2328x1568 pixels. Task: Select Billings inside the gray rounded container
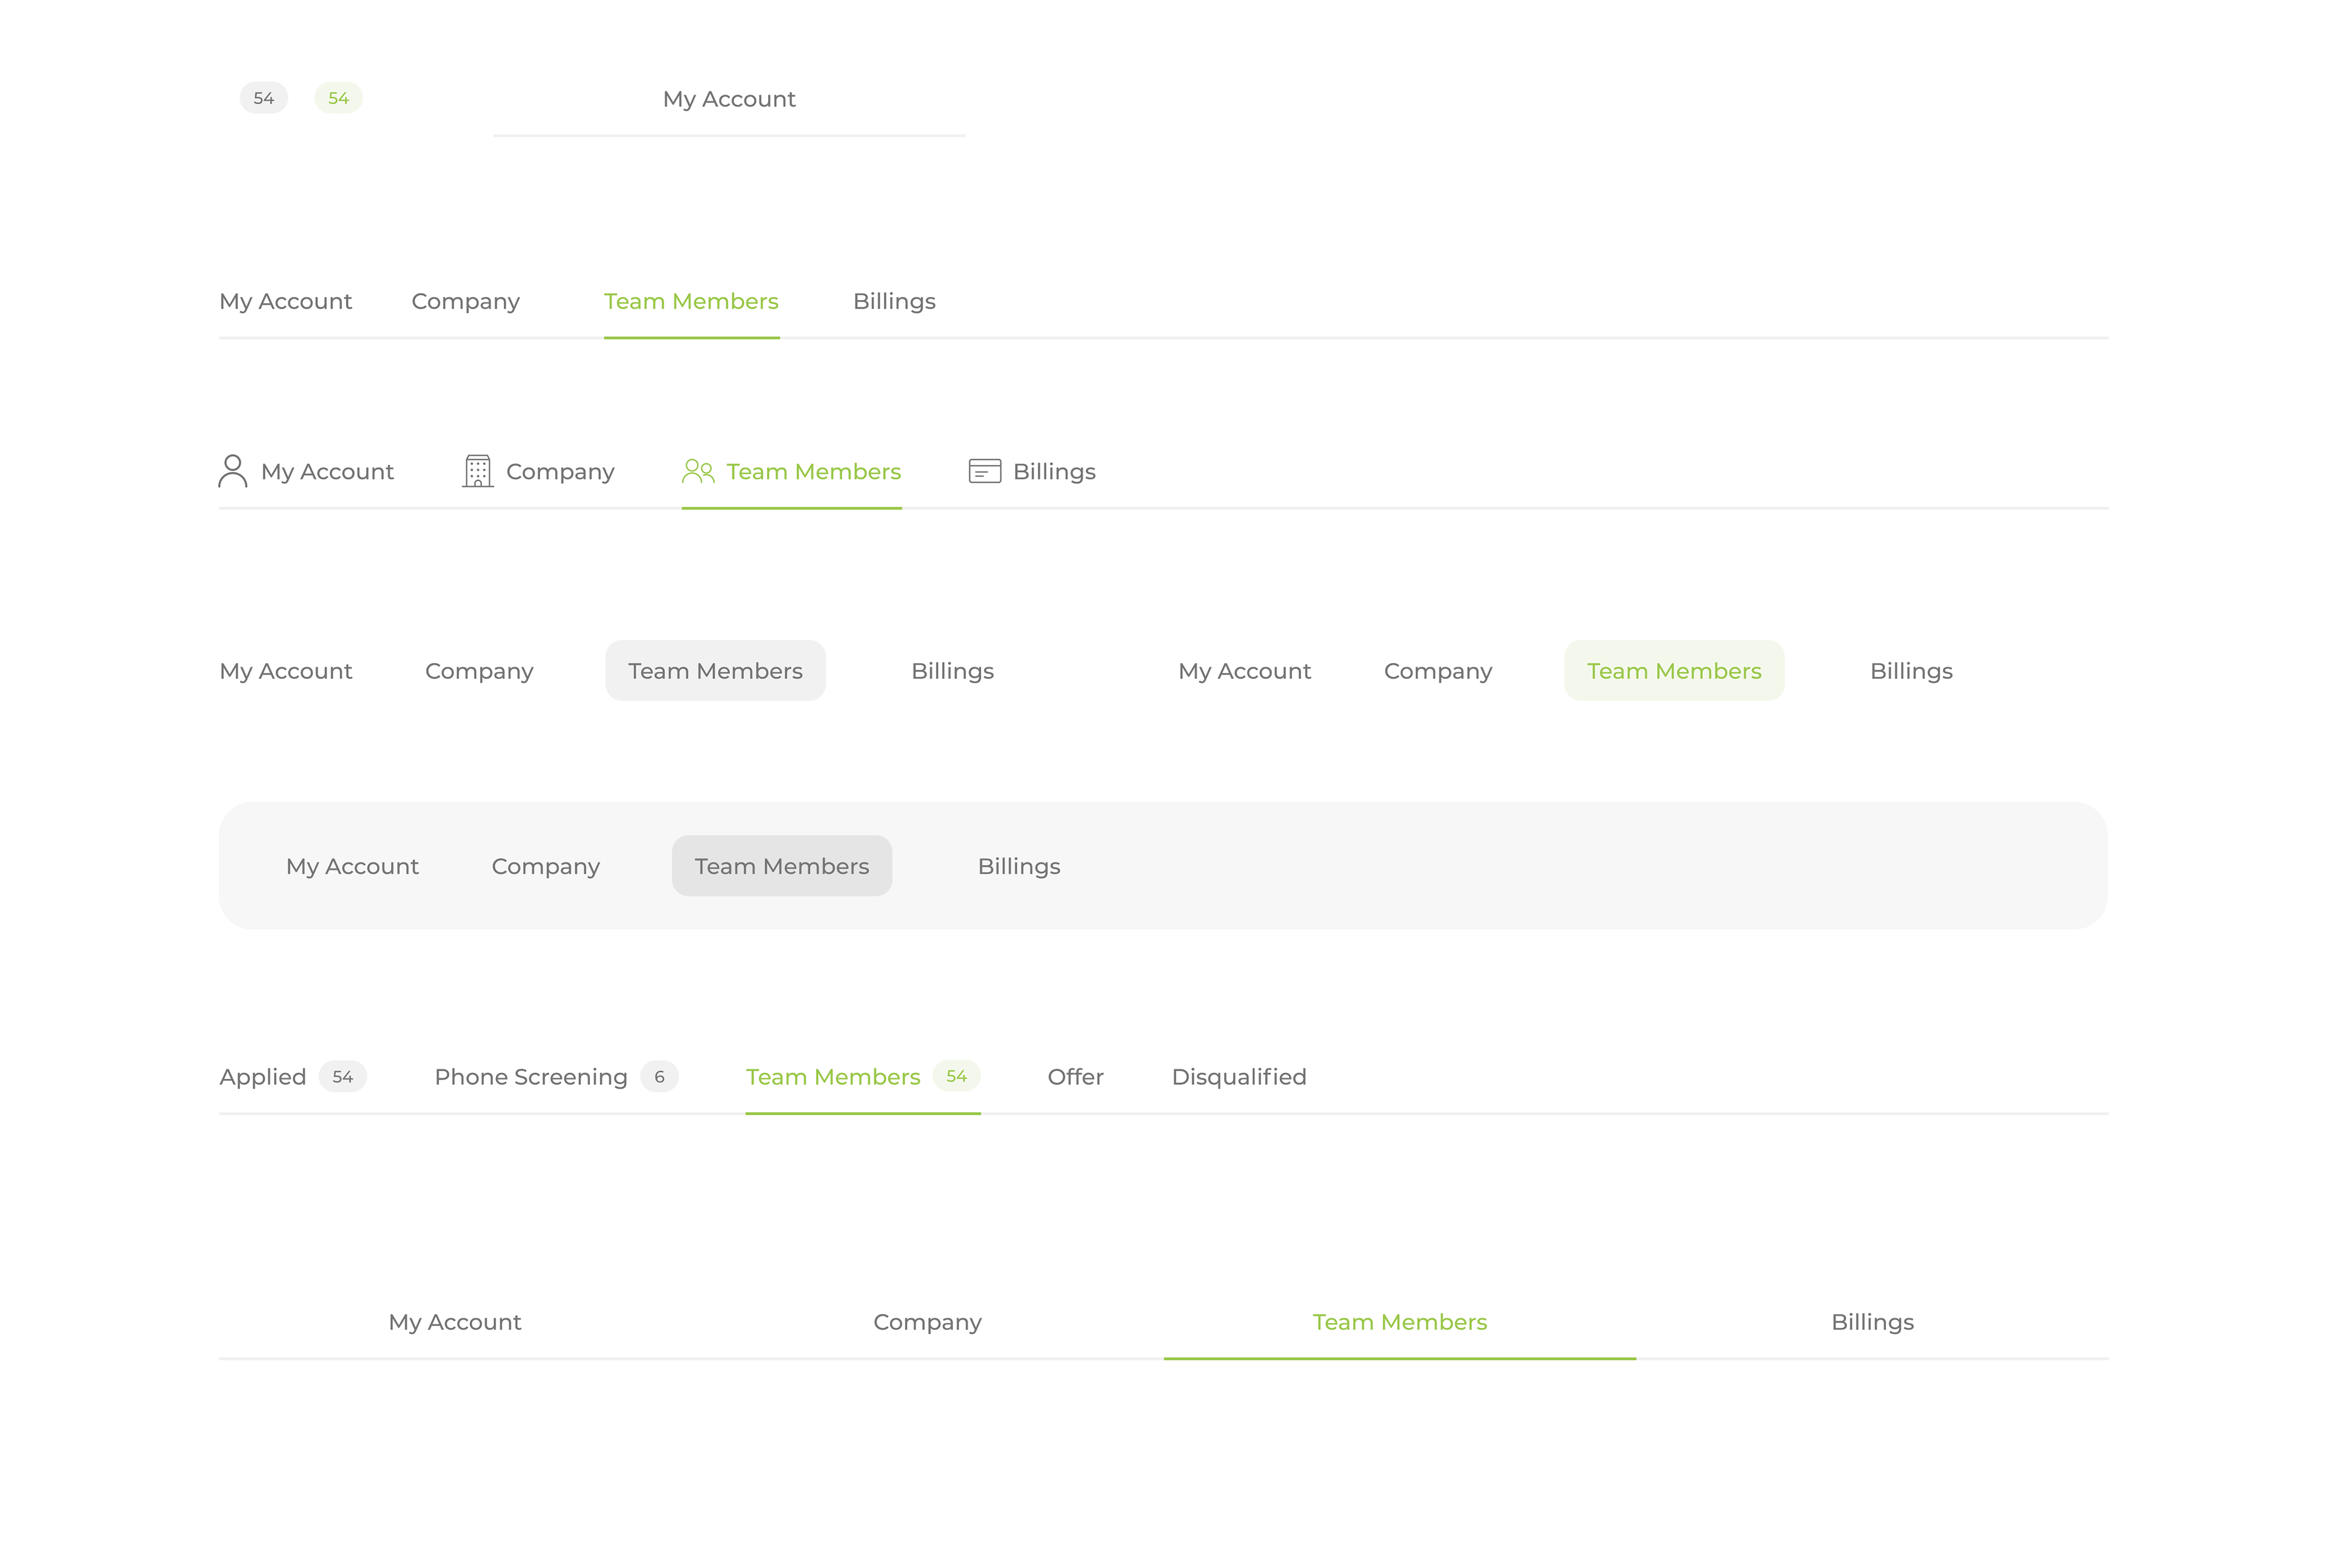[1019, 866]
